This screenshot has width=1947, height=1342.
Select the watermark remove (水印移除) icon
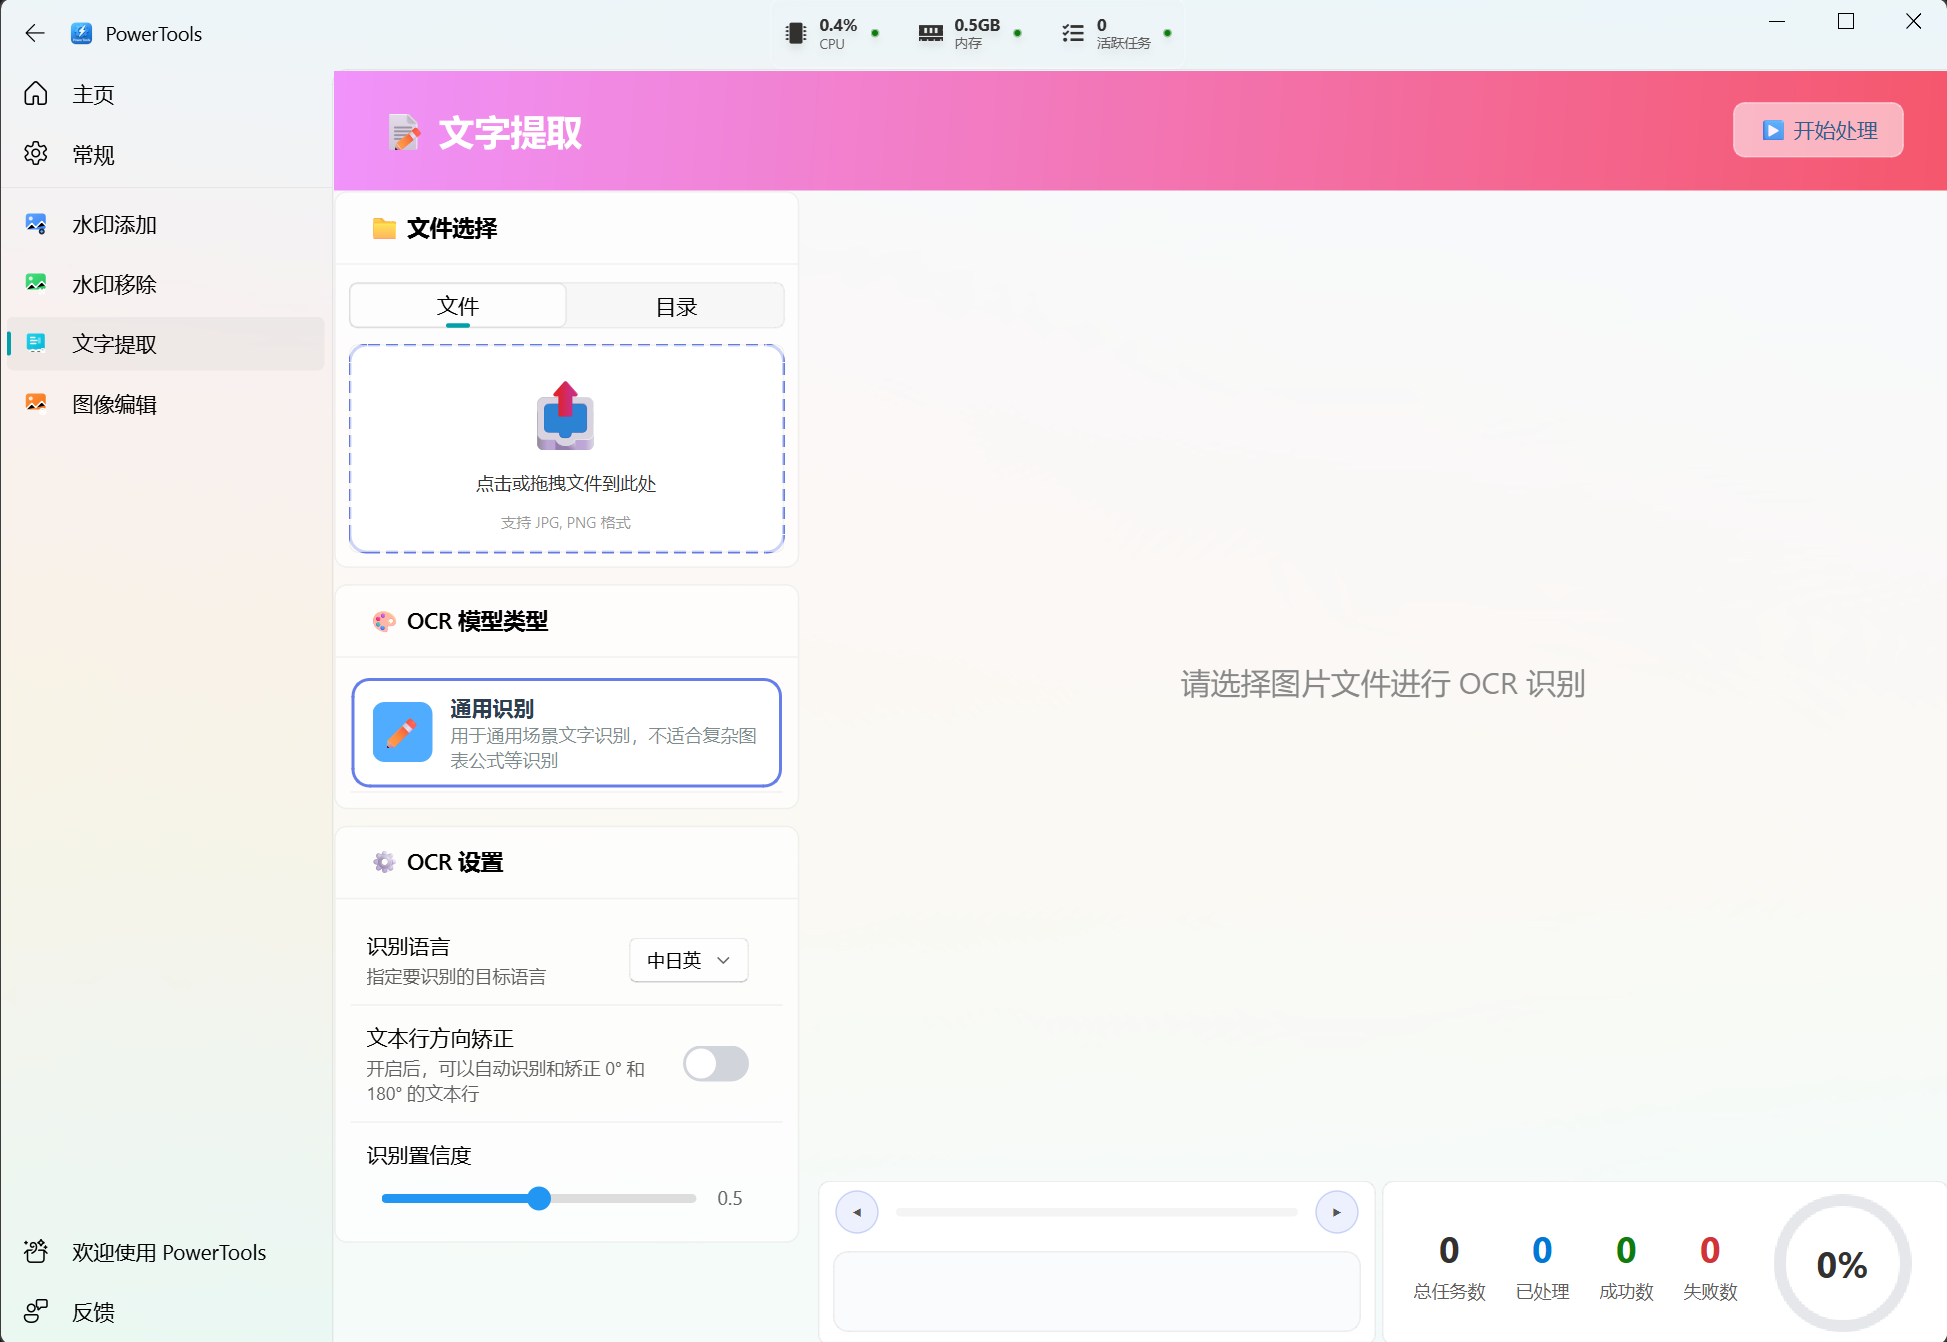coord(36,284)
